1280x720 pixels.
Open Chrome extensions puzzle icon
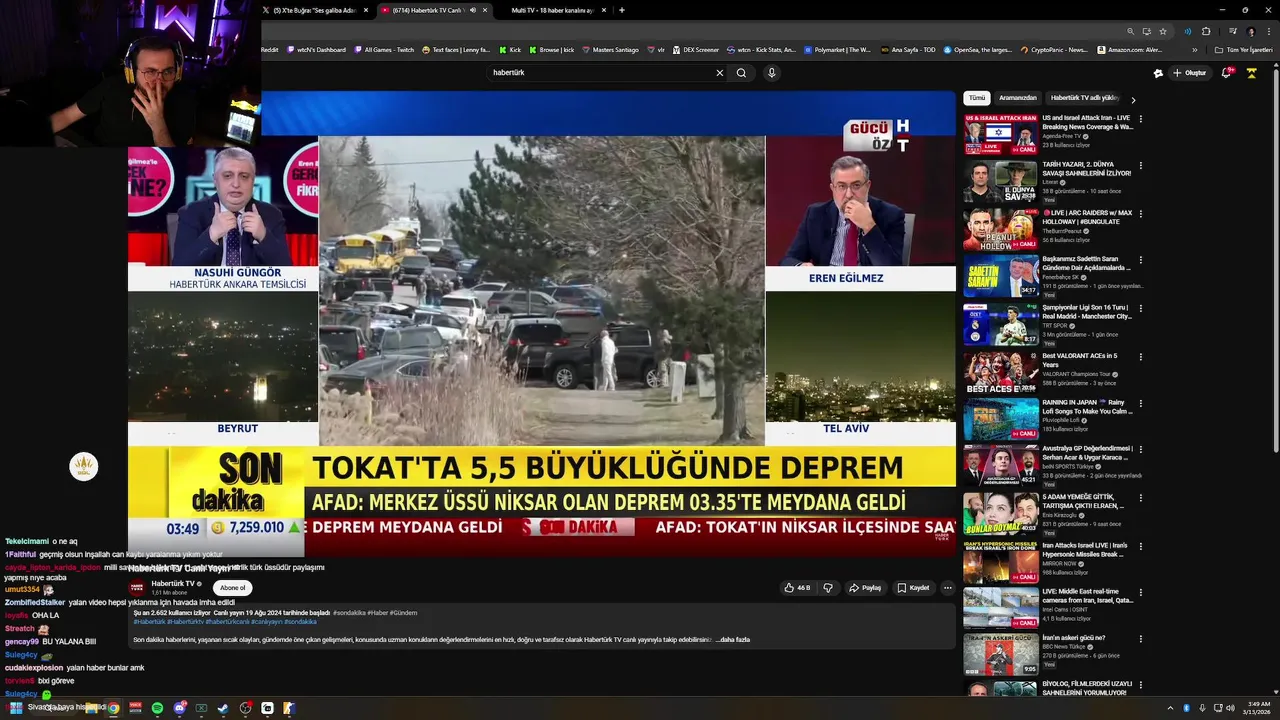click(x=1206, y=31)
